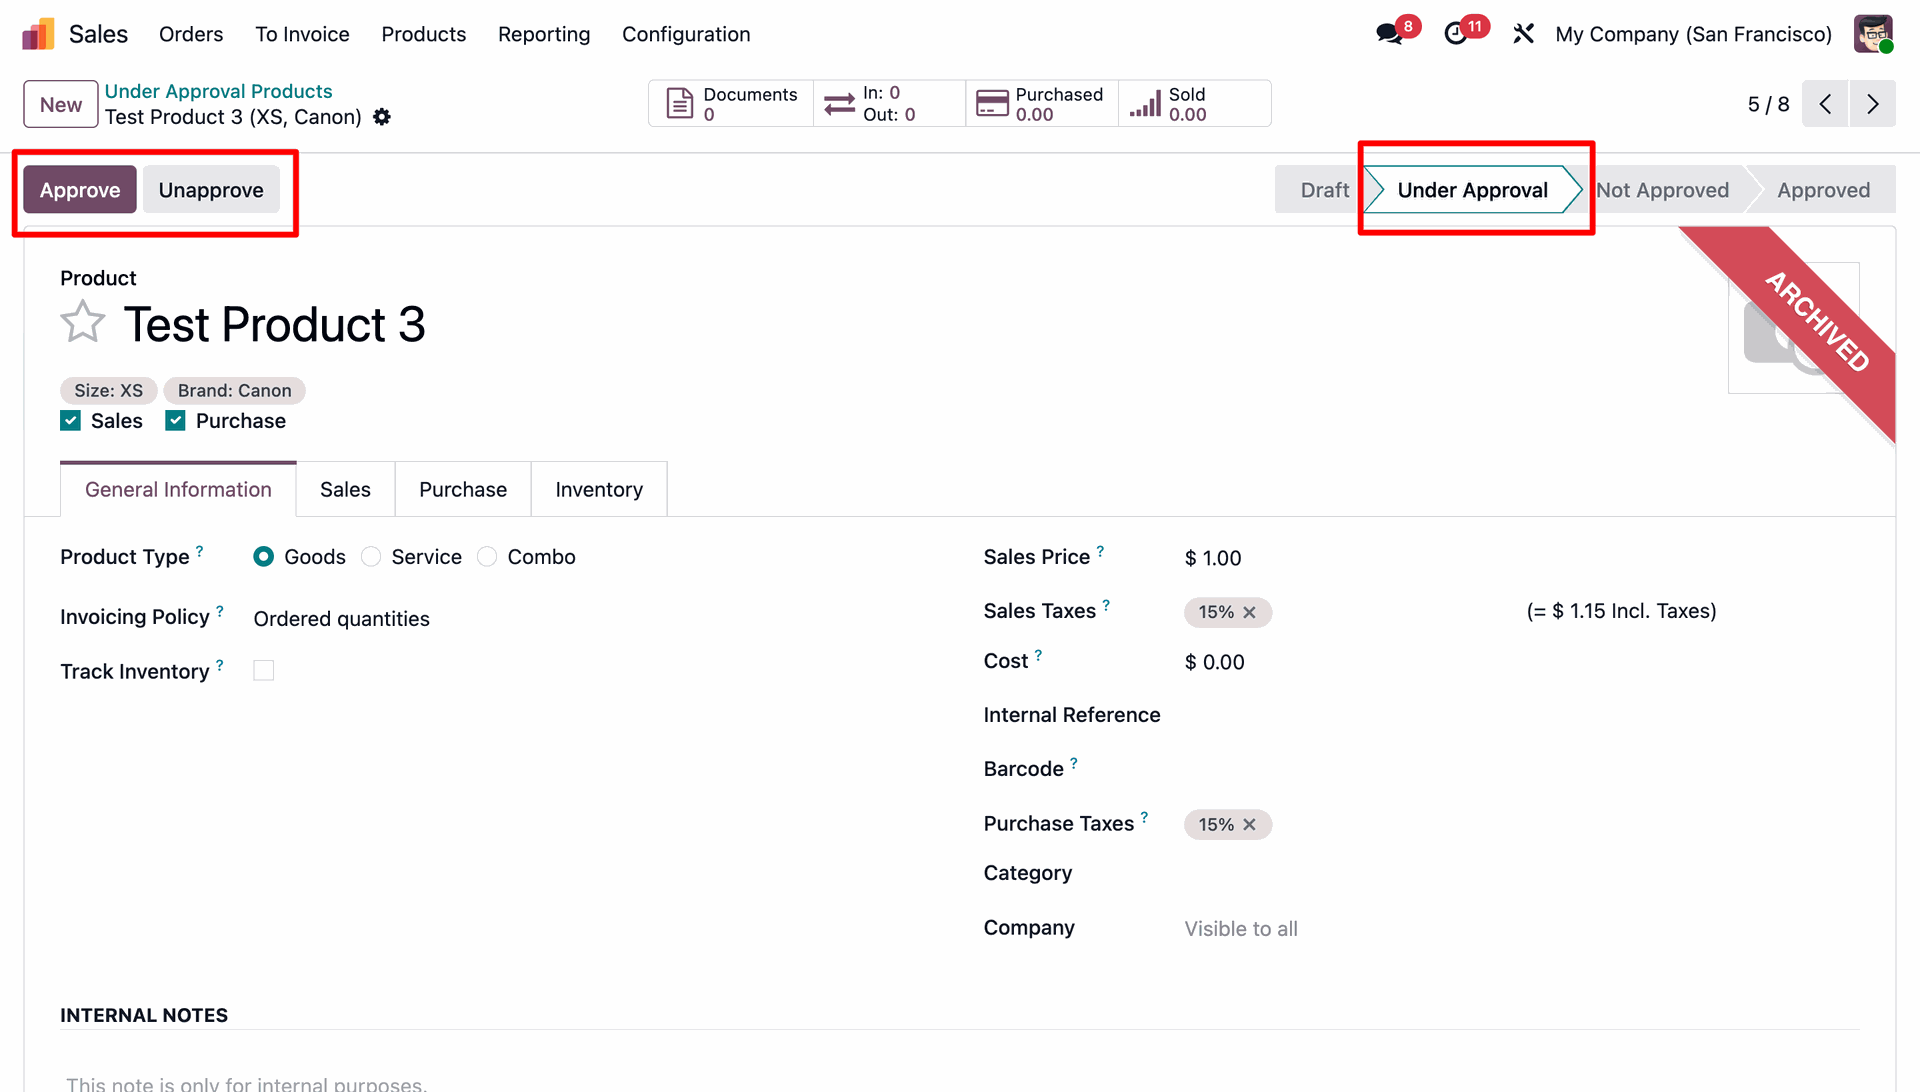
Task: Click the Approve button
Action: coord(80,190)
